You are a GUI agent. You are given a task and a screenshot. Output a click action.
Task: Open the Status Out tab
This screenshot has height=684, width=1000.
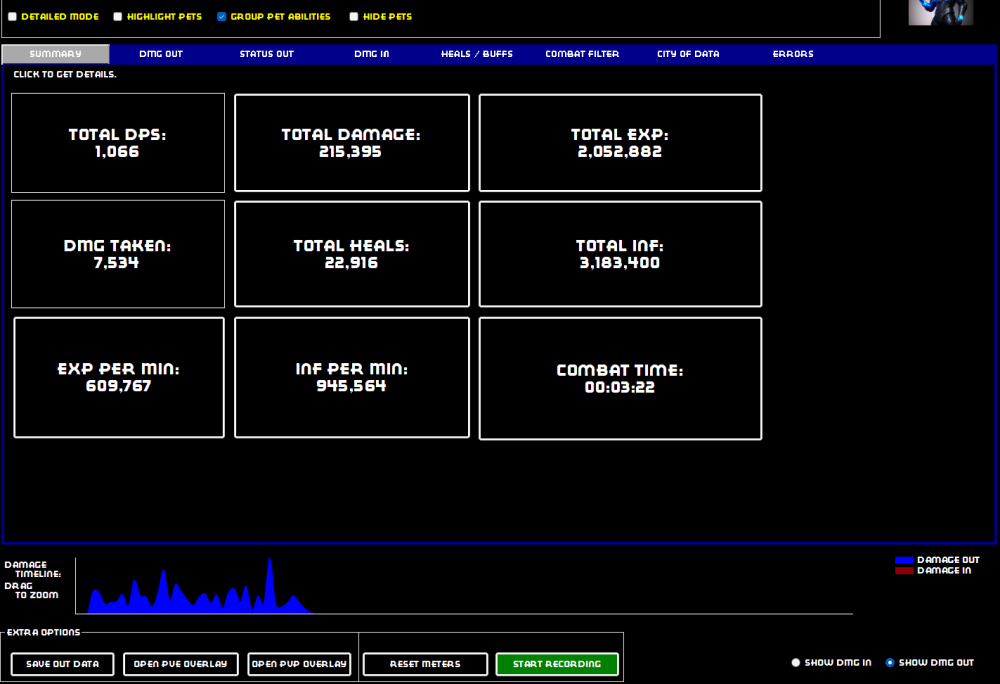[266, 54]
